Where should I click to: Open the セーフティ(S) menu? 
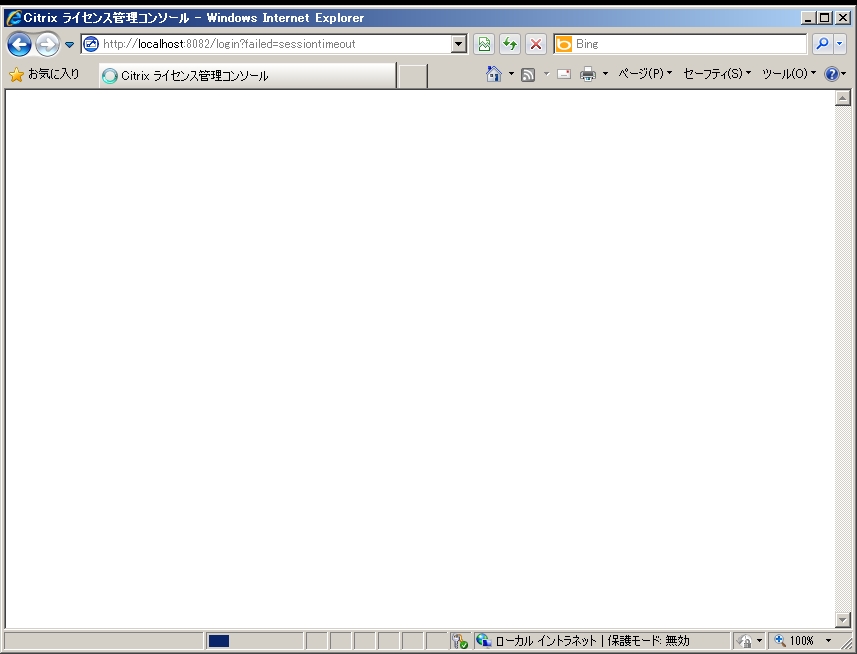[x=716, y=75]
